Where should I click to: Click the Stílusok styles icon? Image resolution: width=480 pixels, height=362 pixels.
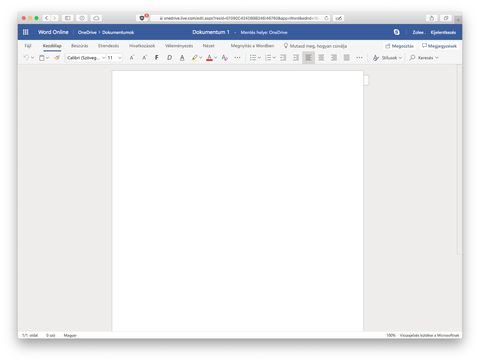pyautogui.click(x=376, y=58)
